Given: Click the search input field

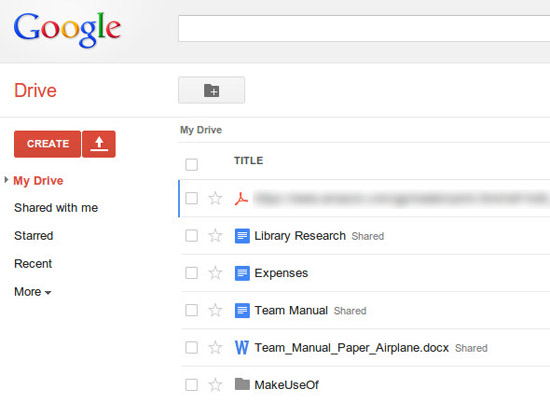Looking at the screenshot, I should point(364,28).
